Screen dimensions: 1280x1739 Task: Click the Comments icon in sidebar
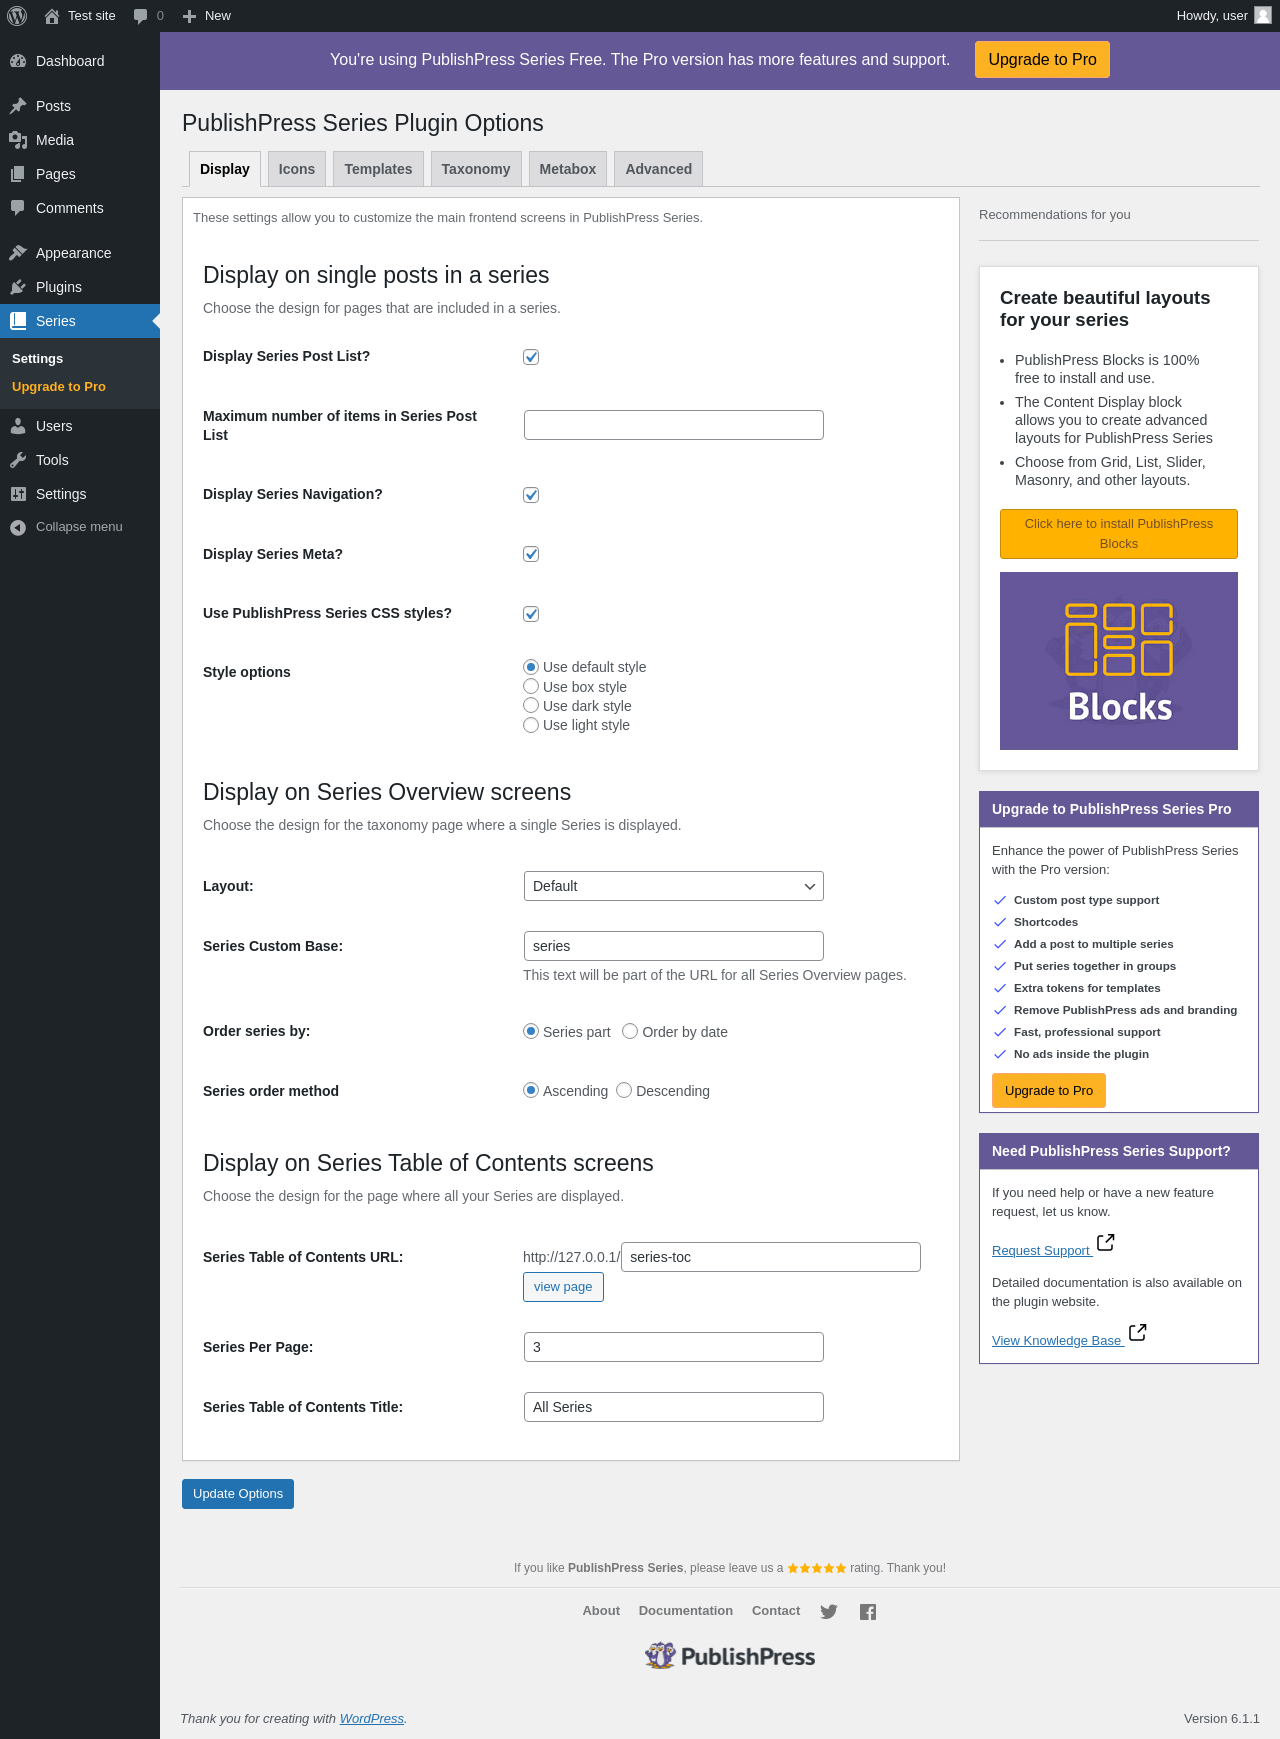pos(18,208)
